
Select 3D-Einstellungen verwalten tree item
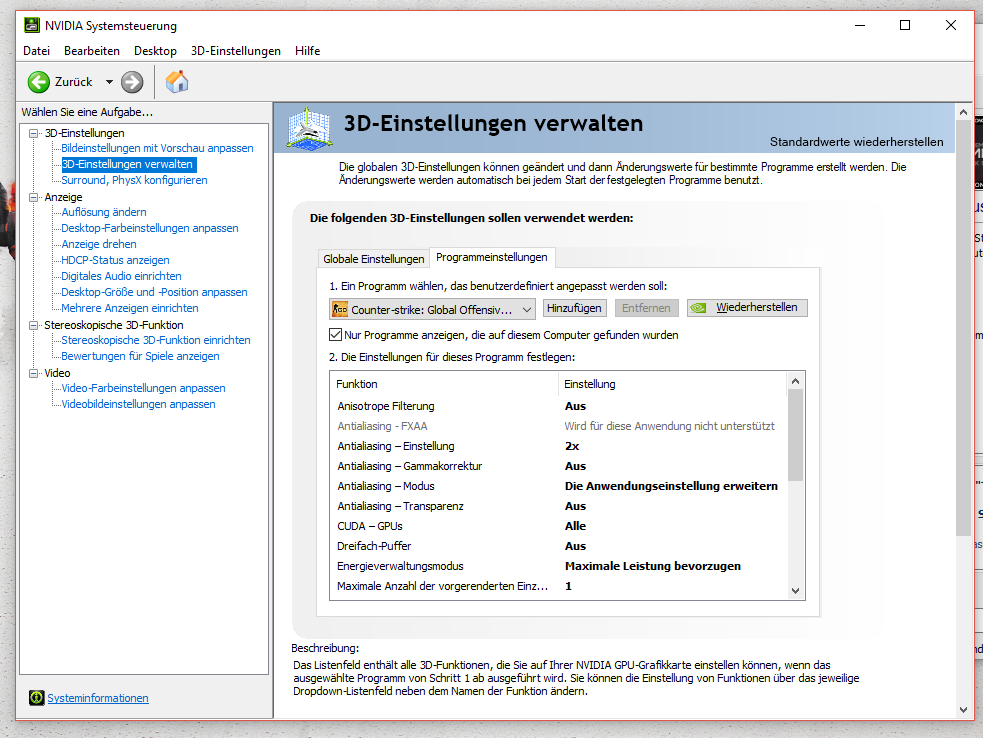128,164
